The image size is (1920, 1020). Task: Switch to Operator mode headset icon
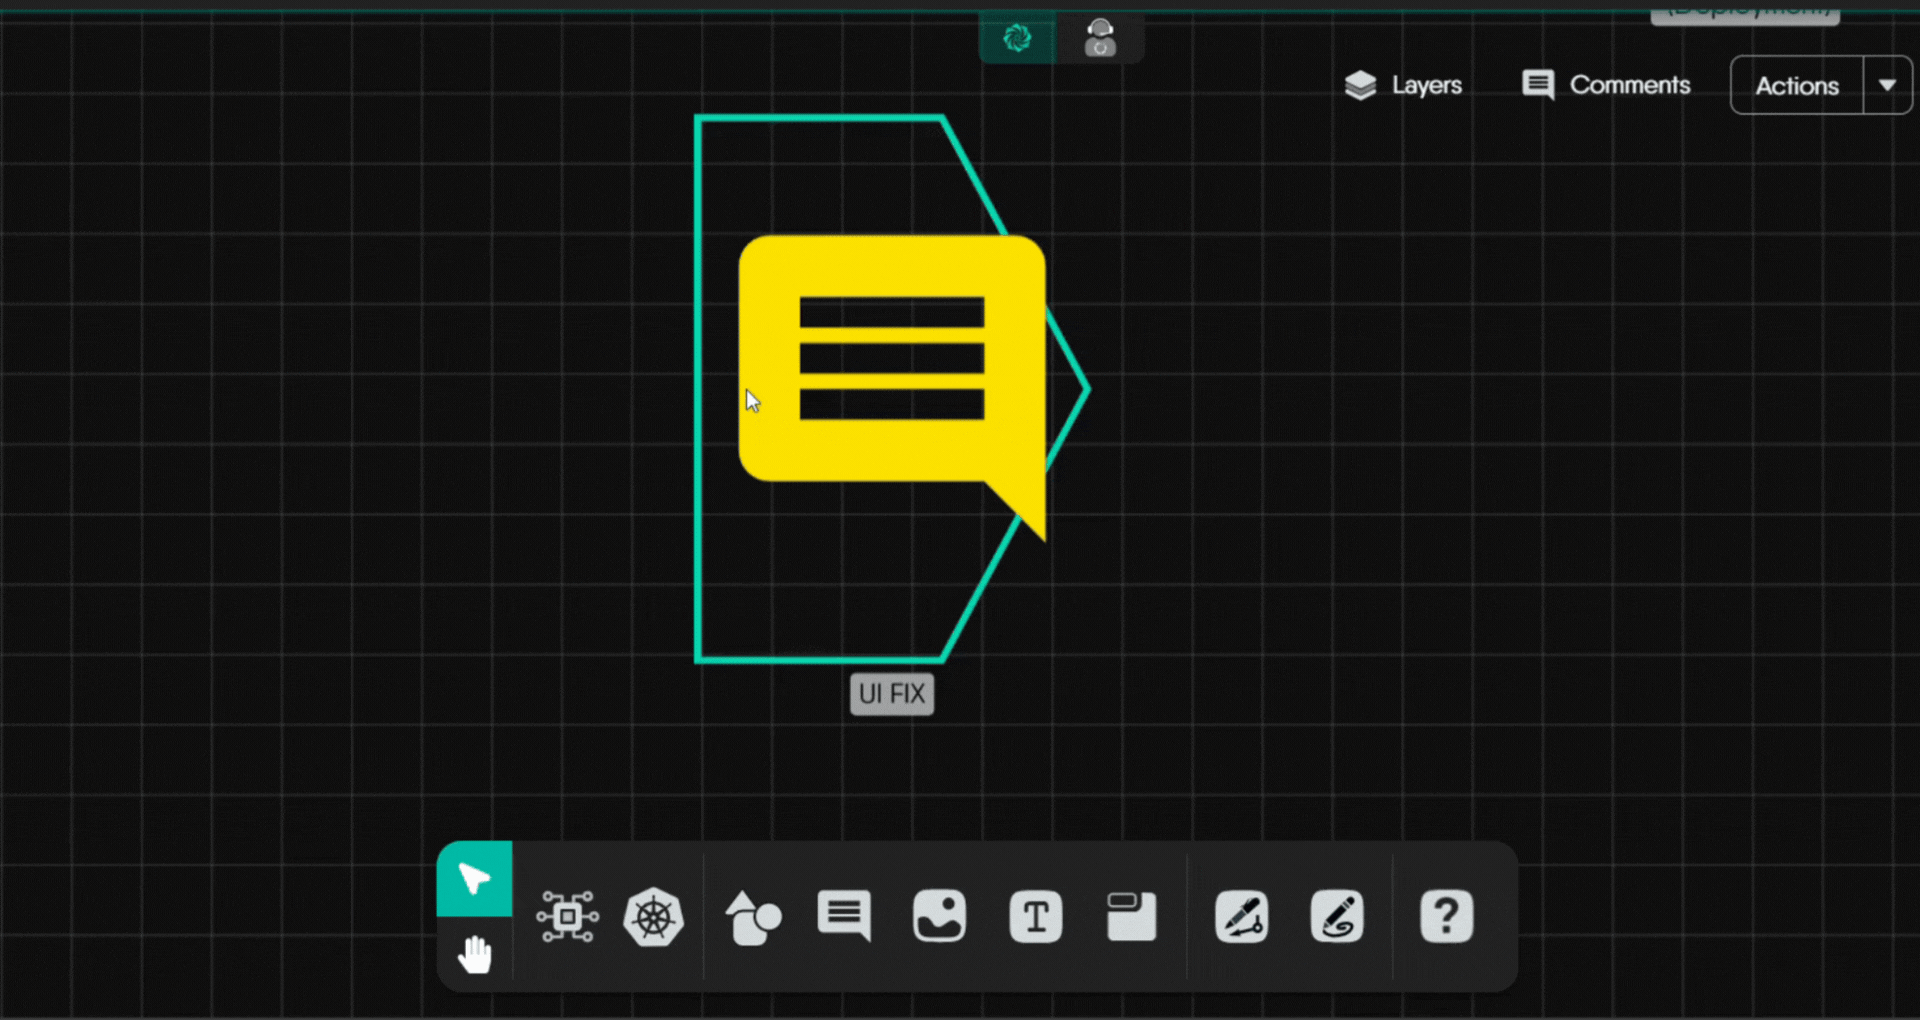pos(1100,38)
